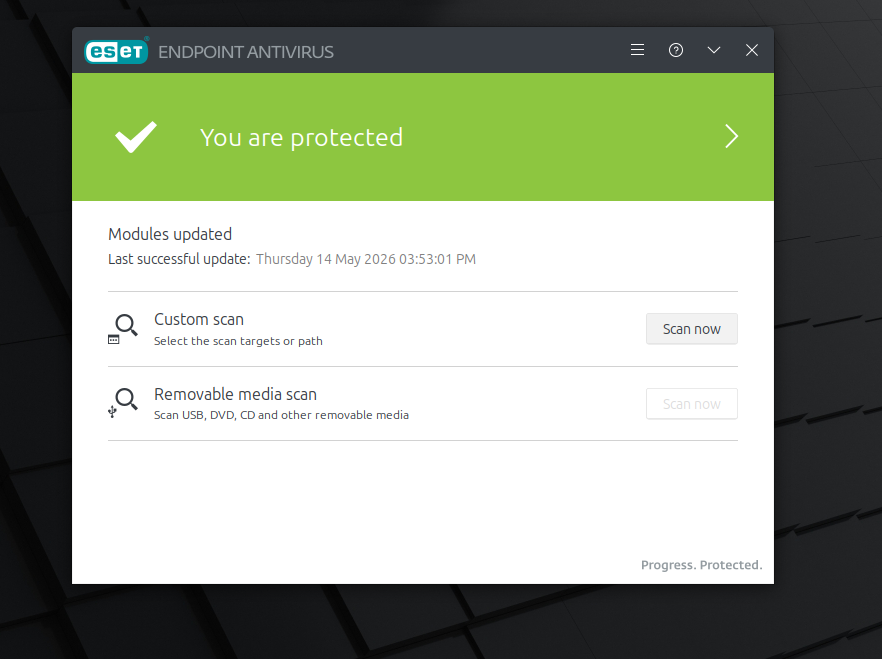Viewport: 882px width, 659px height.
Task: Click the Custom scan magnifier icon
Action: point(123,329)
